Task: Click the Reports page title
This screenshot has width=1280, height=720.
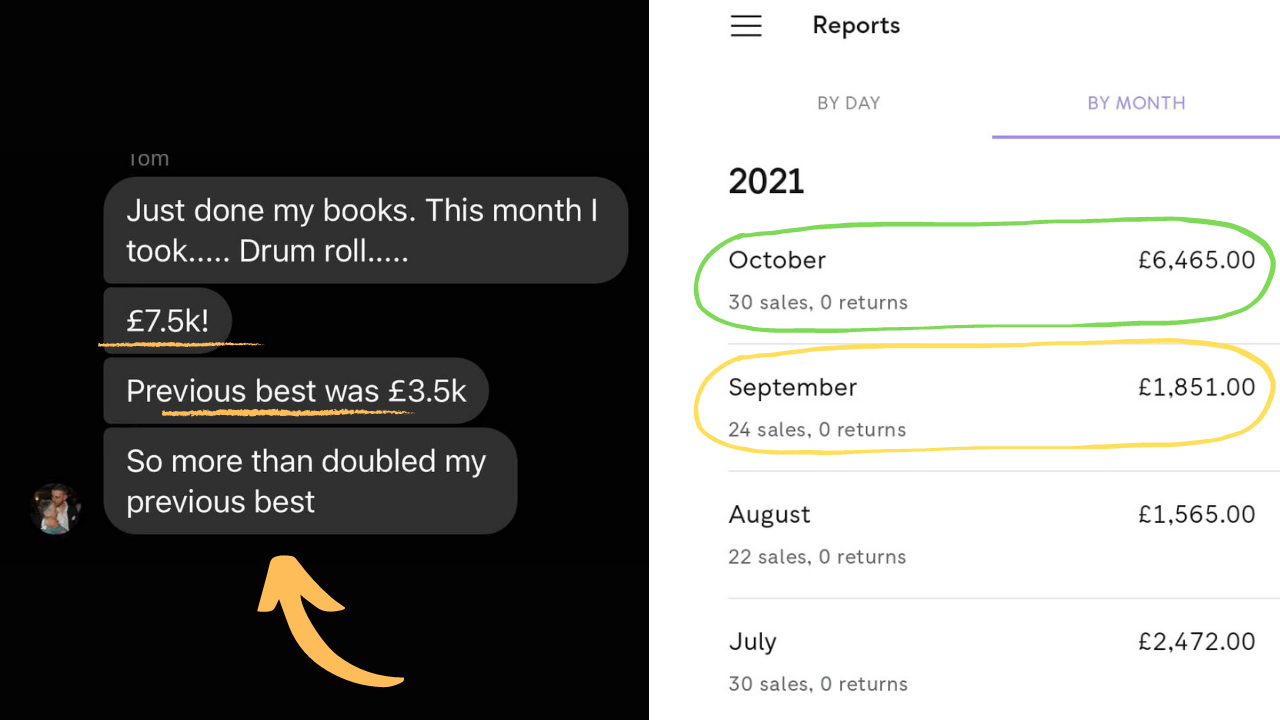Action: [x=856, y=26]
